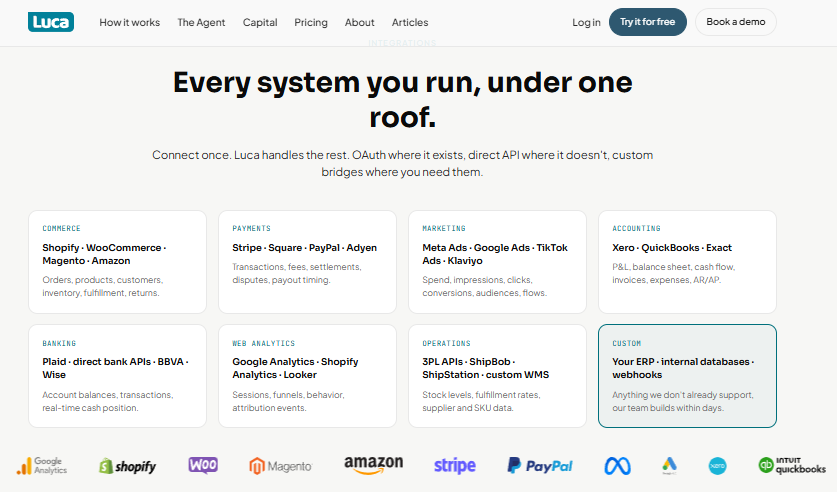Select the highlighted Custom integrations card
837x492 pixels.
click(688, 376)
